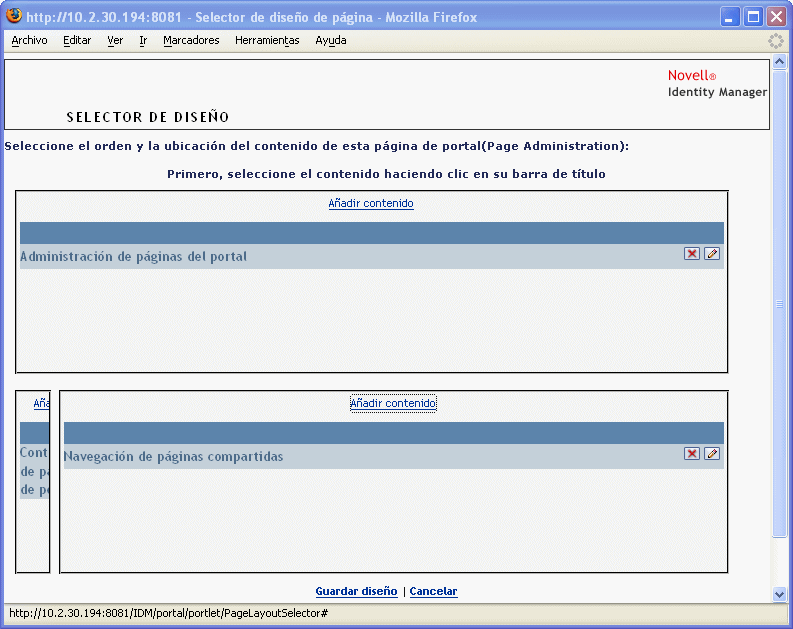Viewport: 793px width, 629px height.
Task: Click Guardar diseño link
Action: pos(356,591)
